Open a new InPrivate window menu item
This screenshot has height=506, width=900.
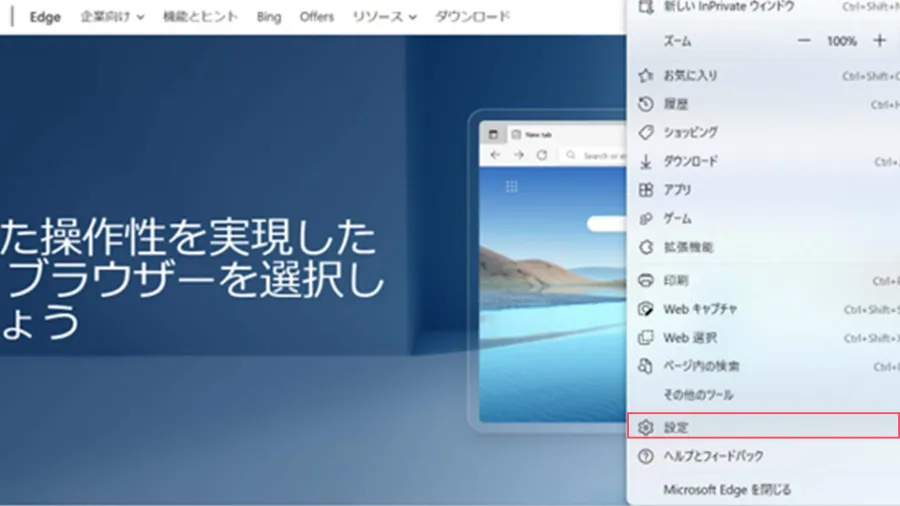(x=763, y=7)
